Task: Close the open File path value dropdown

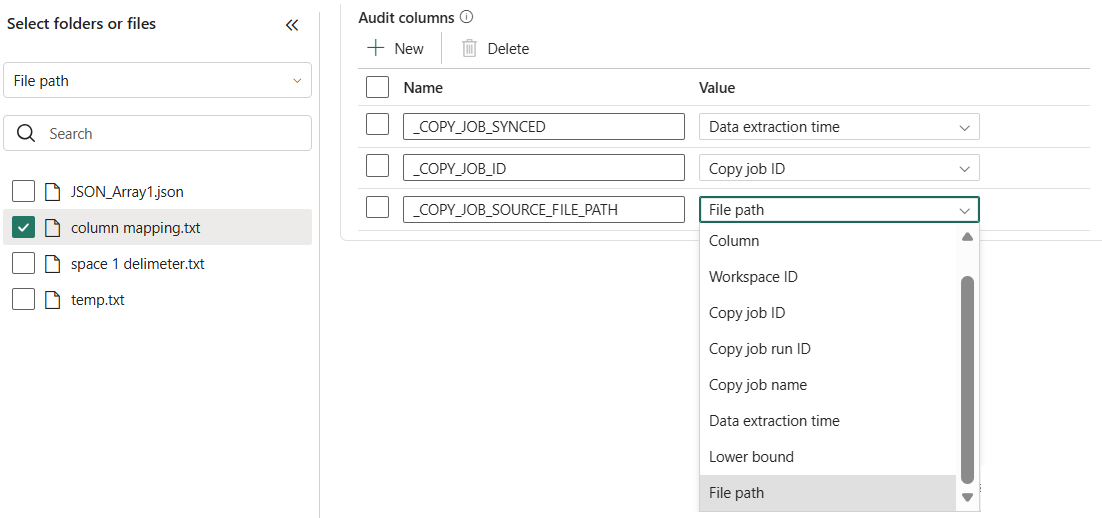Action: coord(839,209)
